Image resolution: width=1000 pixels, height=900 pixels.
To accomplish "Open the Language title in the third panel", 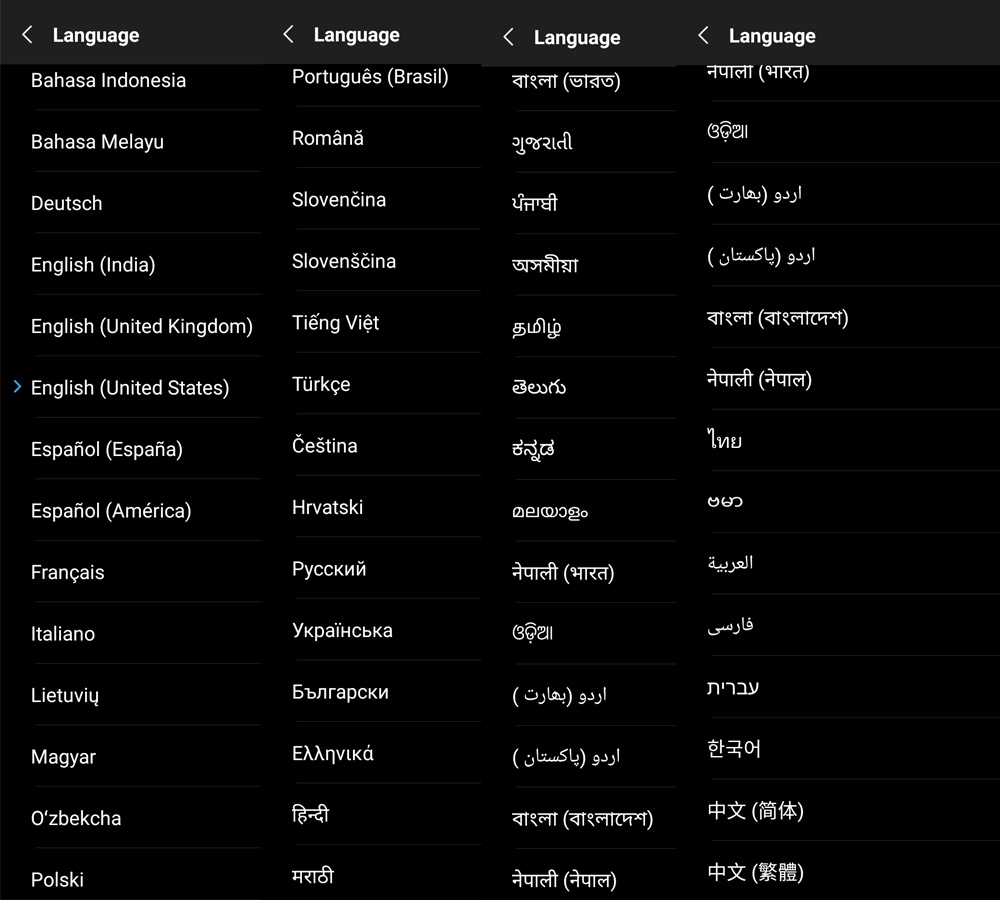I will (577, 38).
